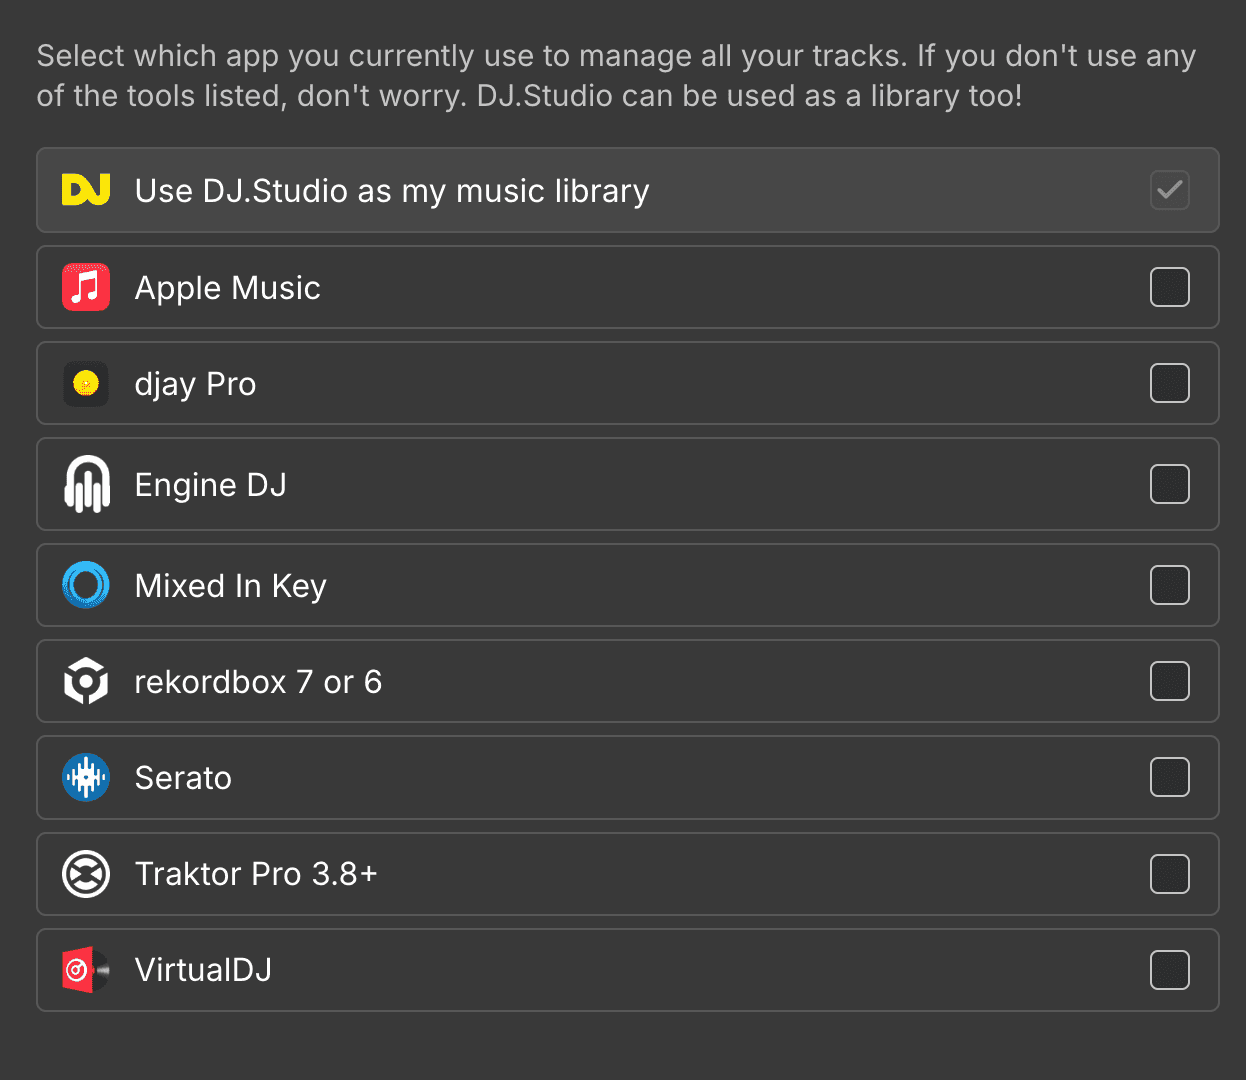Check the Apple Music checkbox
1246x1080 pixels.
pos(1169,287)
